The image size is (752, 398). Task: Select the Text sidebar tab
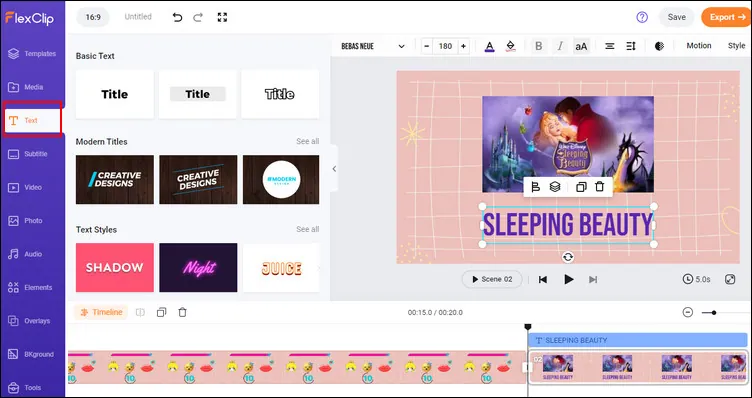coord(32,120)
